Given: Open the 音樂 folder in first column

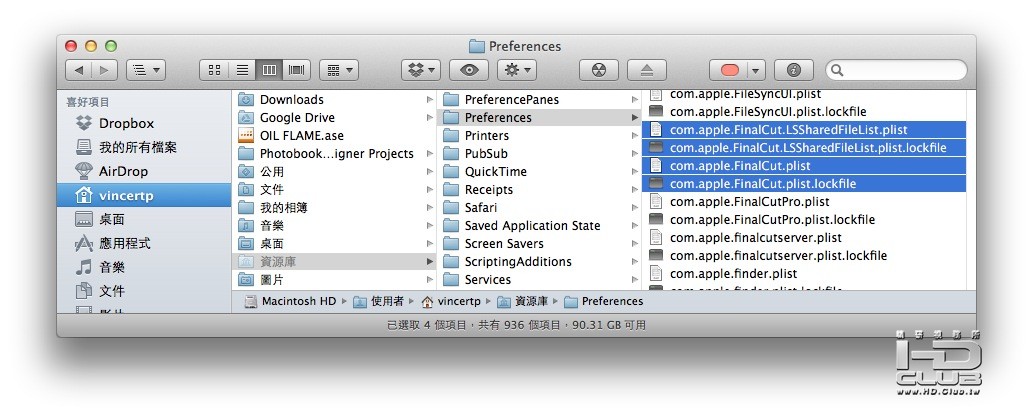Looking at the screenshot, I should [x=335, y=225].
